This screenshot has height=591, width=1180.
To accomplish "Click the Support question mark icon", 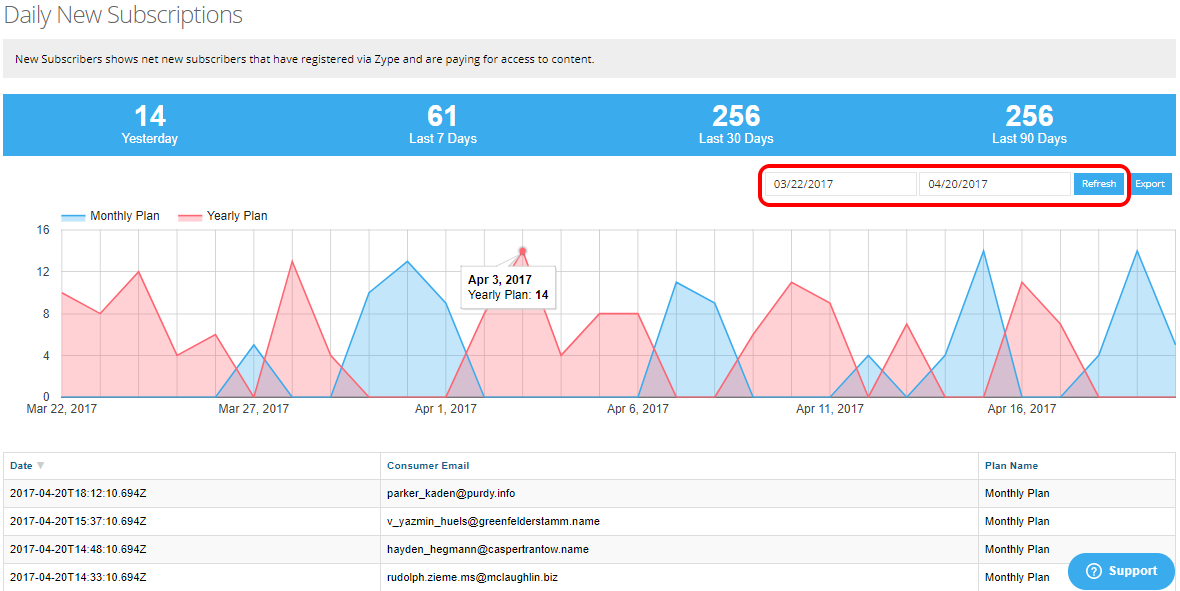I will [1094, 571].
